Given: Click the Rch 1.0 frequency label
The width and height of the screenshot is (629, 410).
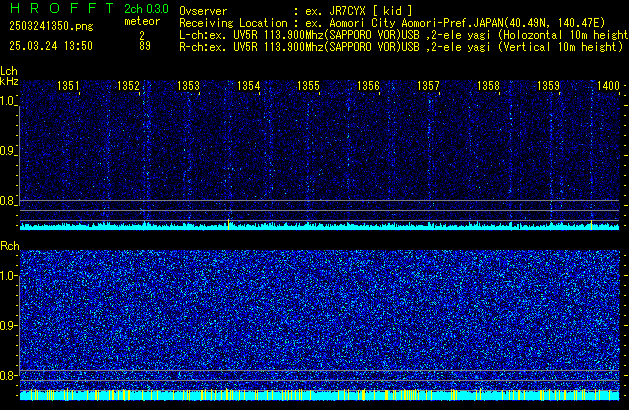Looking at the screenshot, I should pyautogui.click(x=7, y=276).
